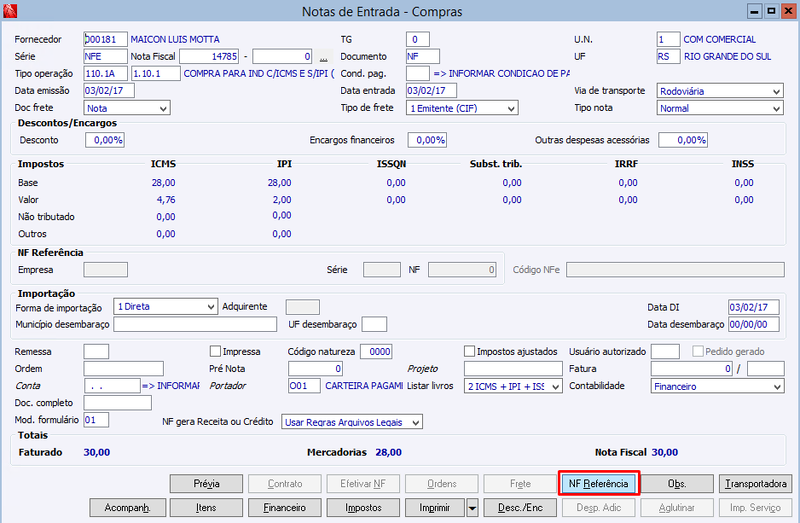The height and width of the screenshot is (523, 800).
Task: Open the Itens button
Action: 206,508
